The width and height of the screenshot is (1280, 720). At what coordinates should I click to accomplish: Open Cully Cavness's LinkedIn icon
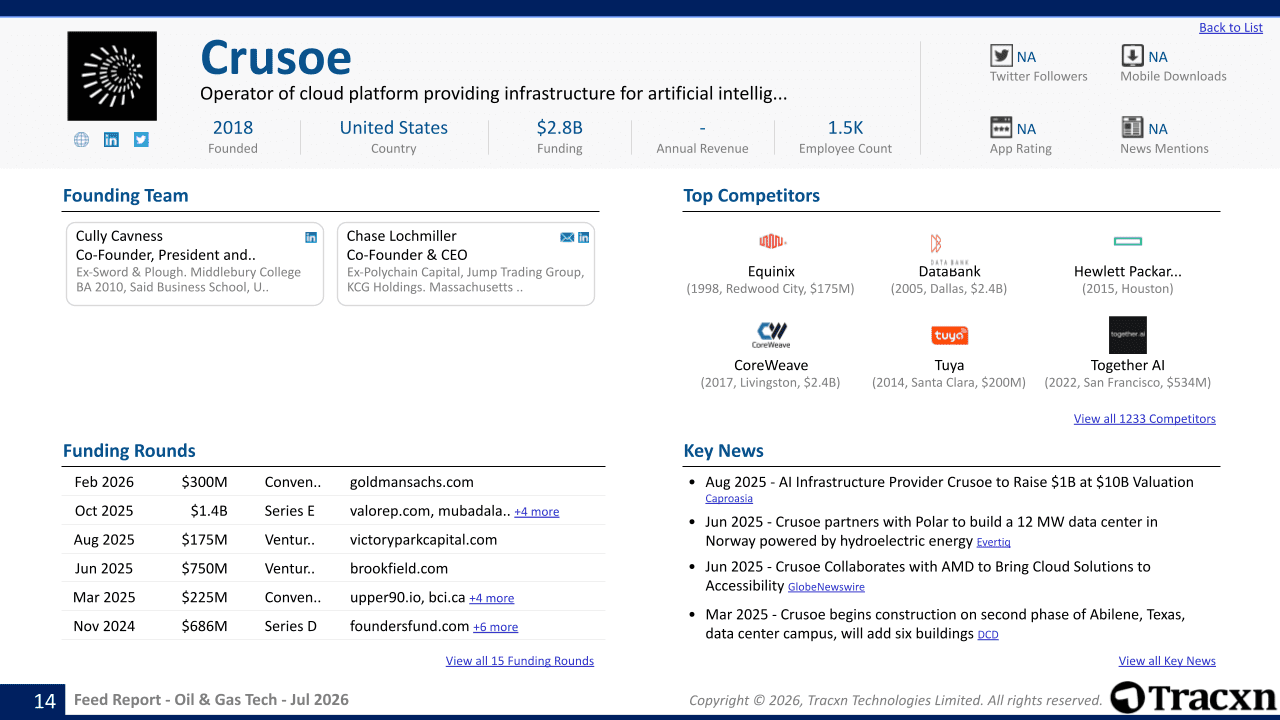click(x=311, y=237)
